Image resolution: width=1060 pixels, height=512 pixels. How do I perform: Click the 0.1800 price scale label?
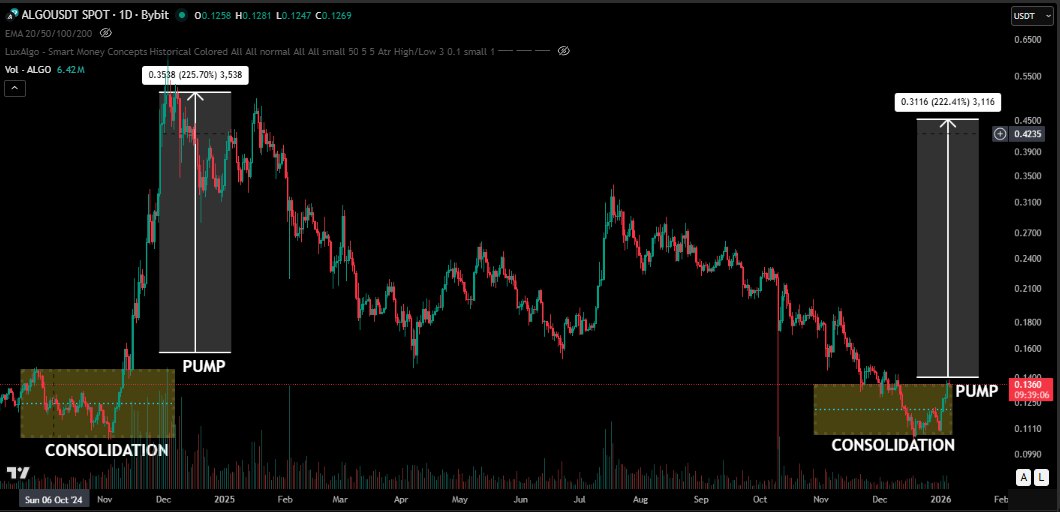[x=1028, y=323]
